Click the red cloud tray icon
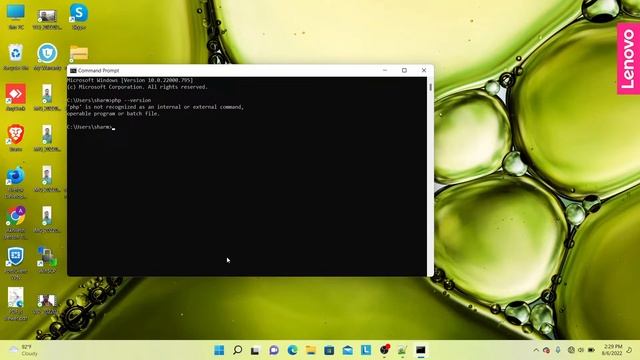640x360 pixels. coord(547,350)
